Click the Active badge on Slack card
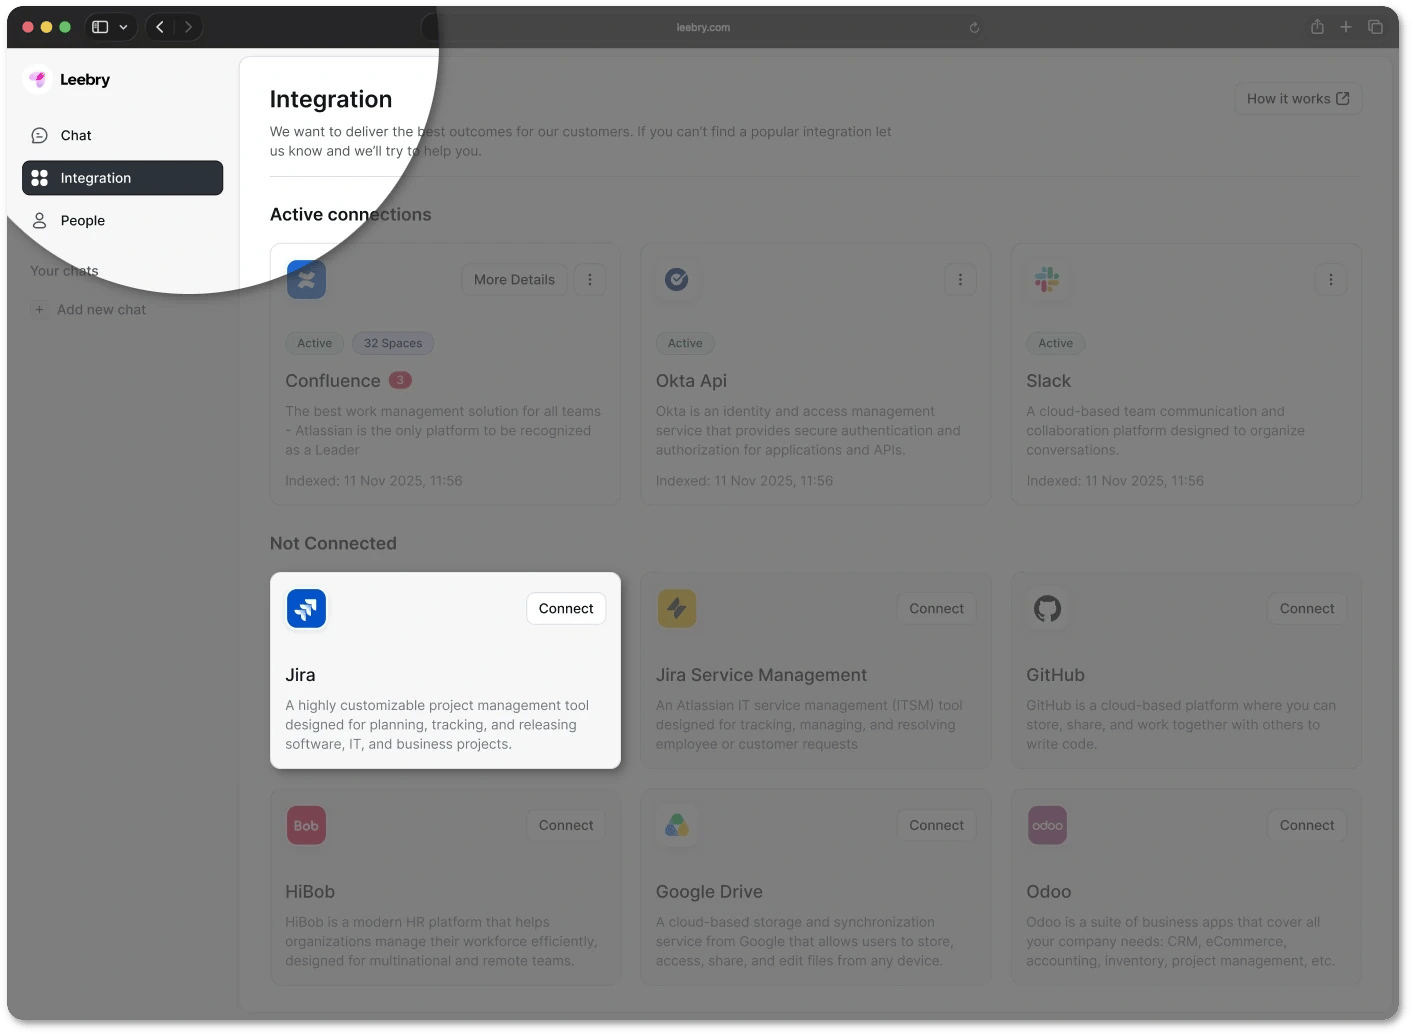This screenshot has width=1412, height=1034. [1055, 343]
